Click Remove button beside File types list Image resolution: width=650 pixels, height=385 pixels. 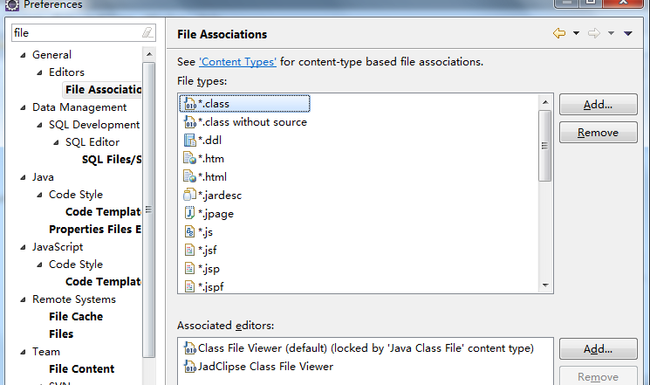(x=598, y=133)
